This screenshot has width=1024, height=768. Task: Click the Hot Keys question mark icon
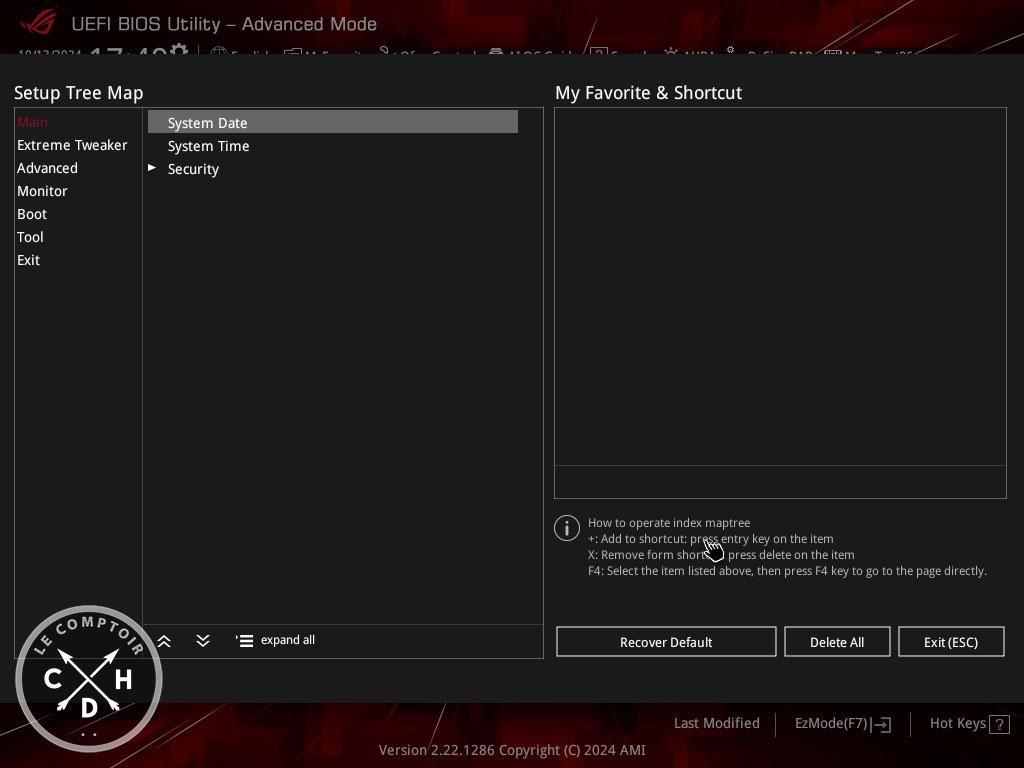click(x=999, y=724)
